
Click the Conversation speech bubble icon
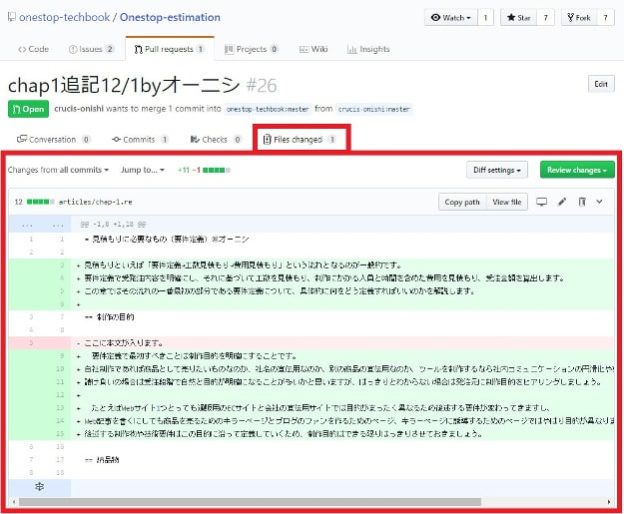pyautogui.click(x=21, y=139)
